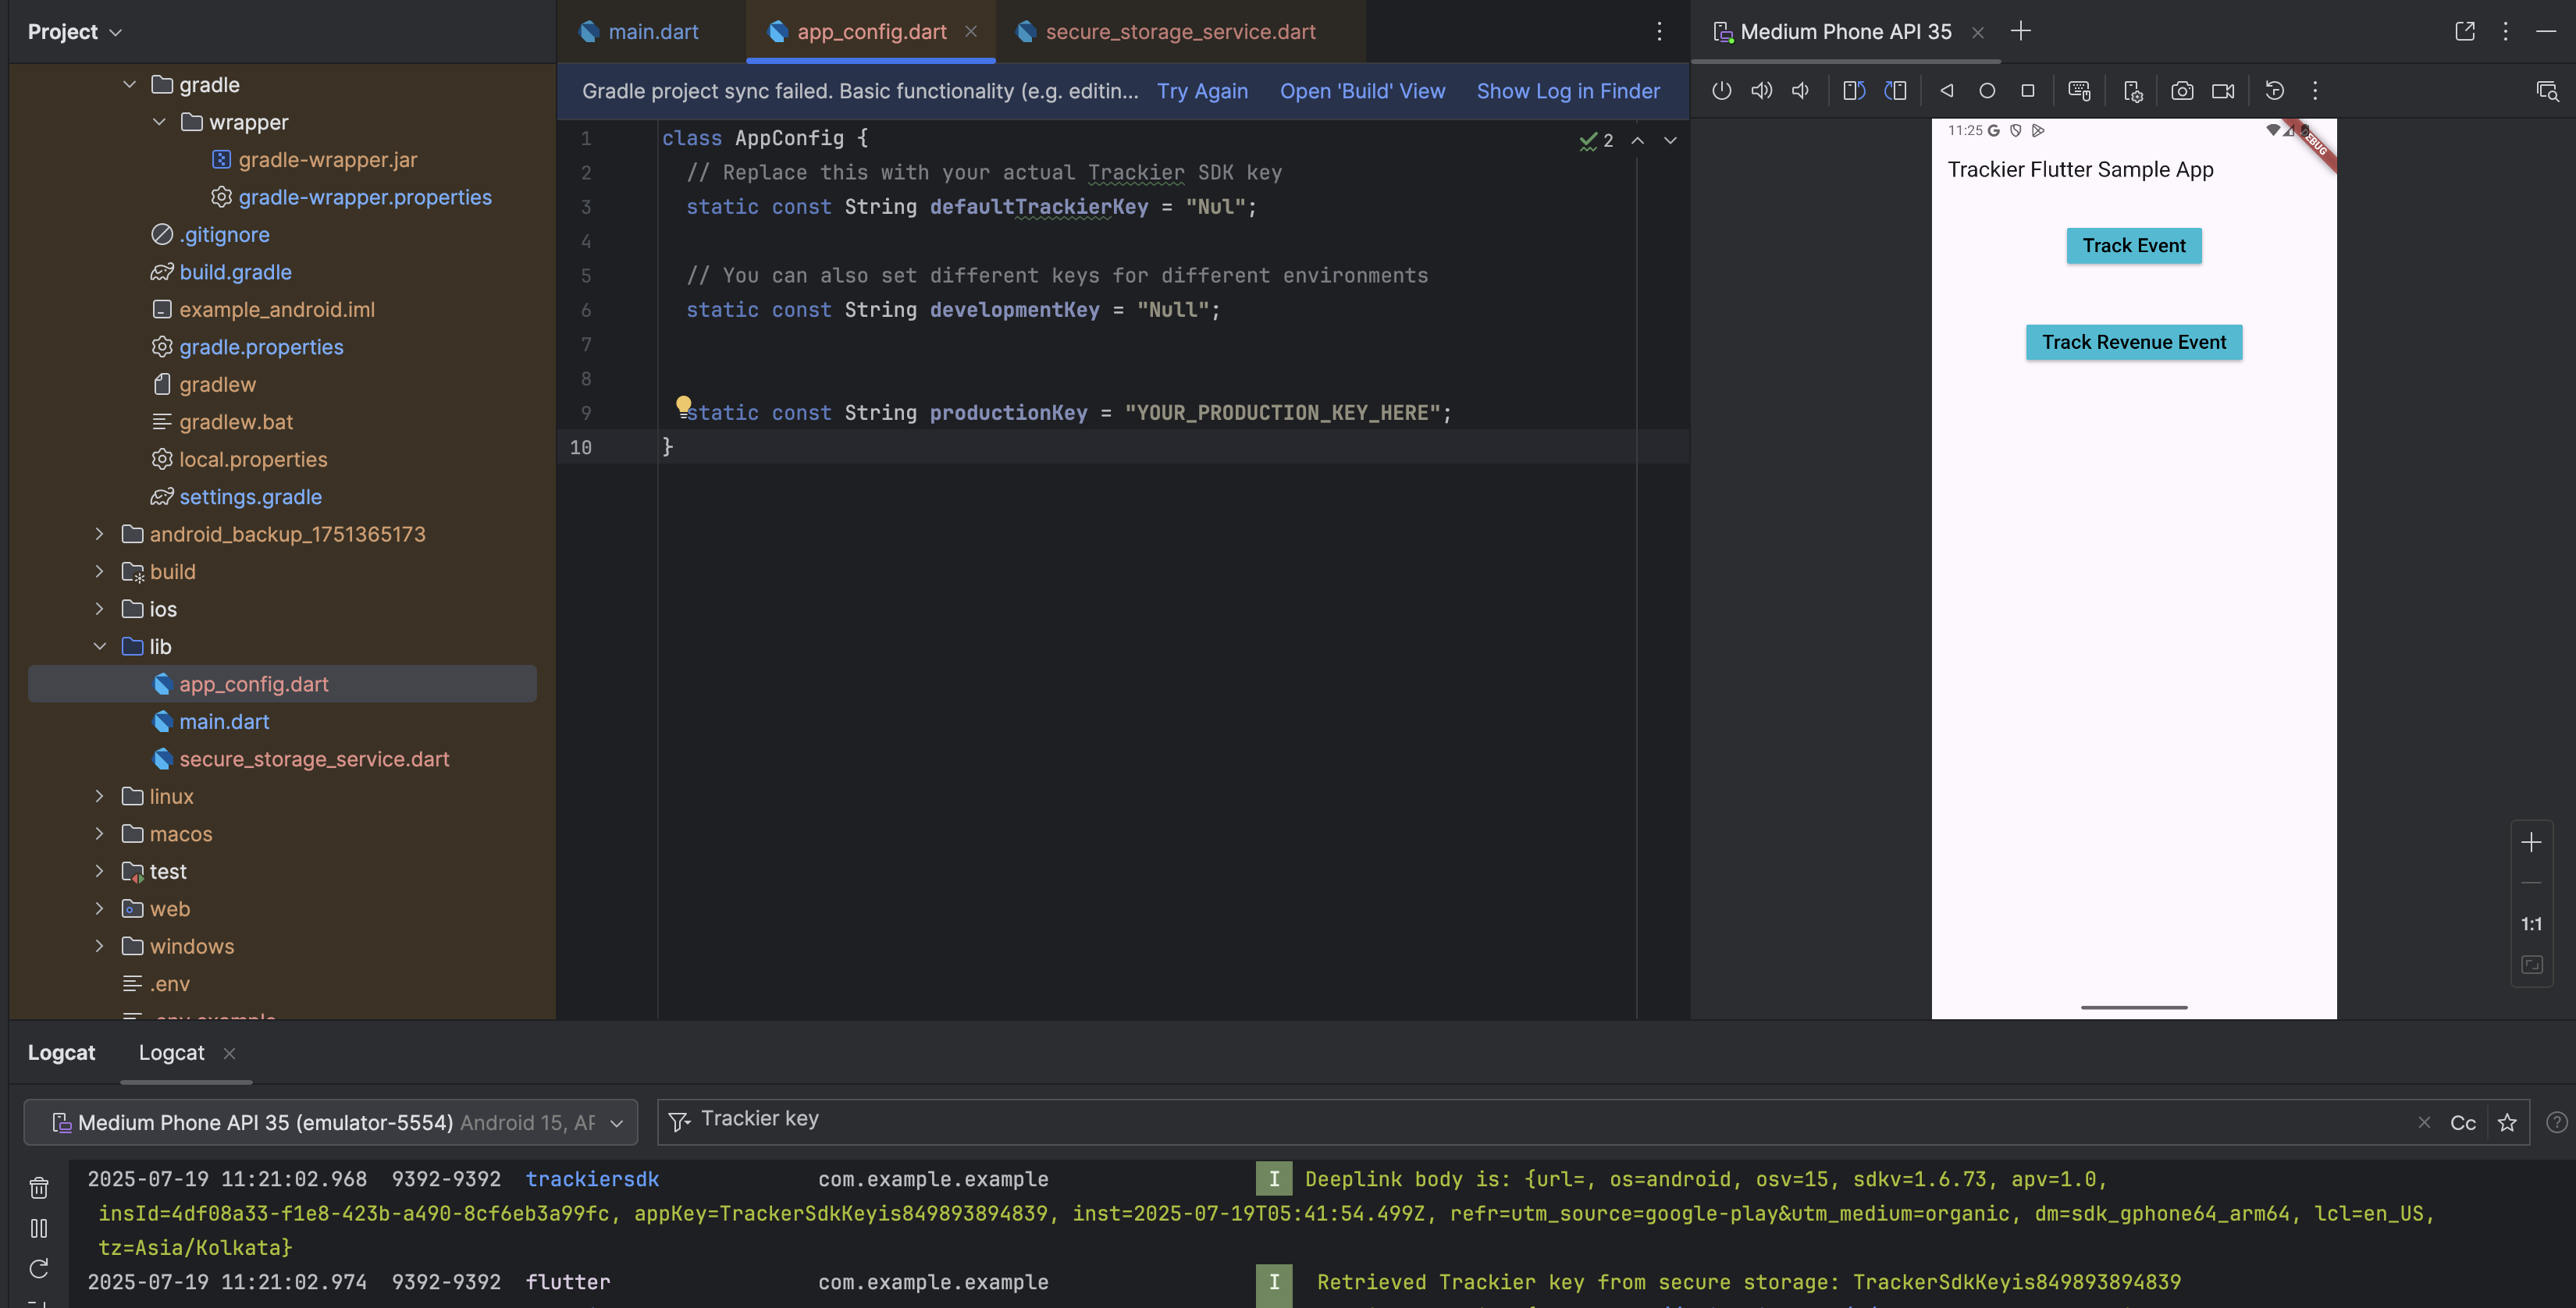This screenshot has width=2576, height=1308.
Task: Open logcat filter history funnel icon
Action: (679, 1121)
